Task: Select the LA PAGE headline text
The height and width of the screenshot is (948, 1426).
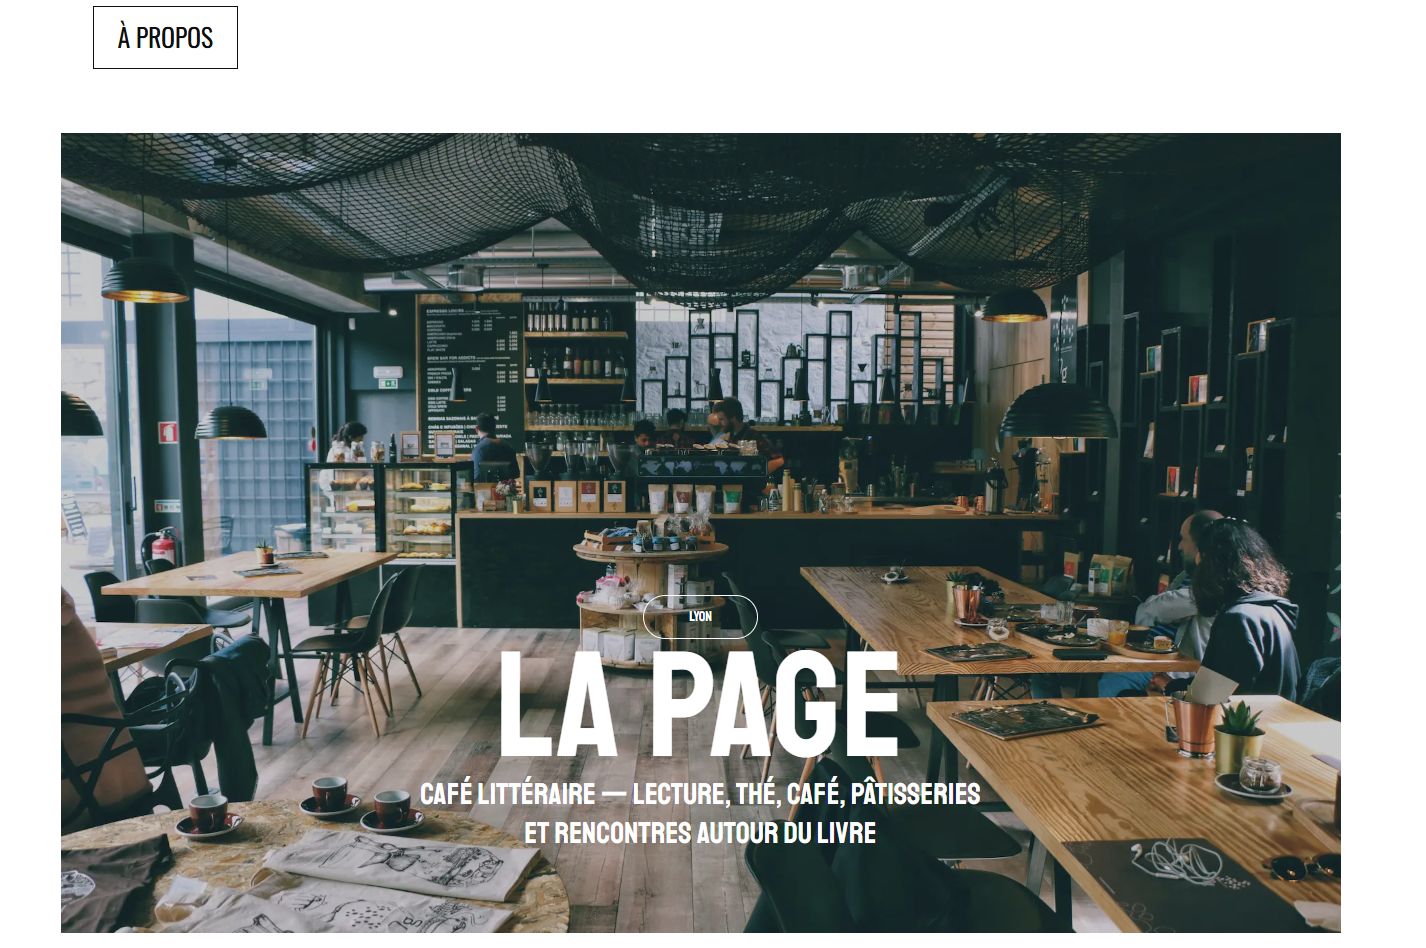Action: pyautogui.click(x=700, y=705)
